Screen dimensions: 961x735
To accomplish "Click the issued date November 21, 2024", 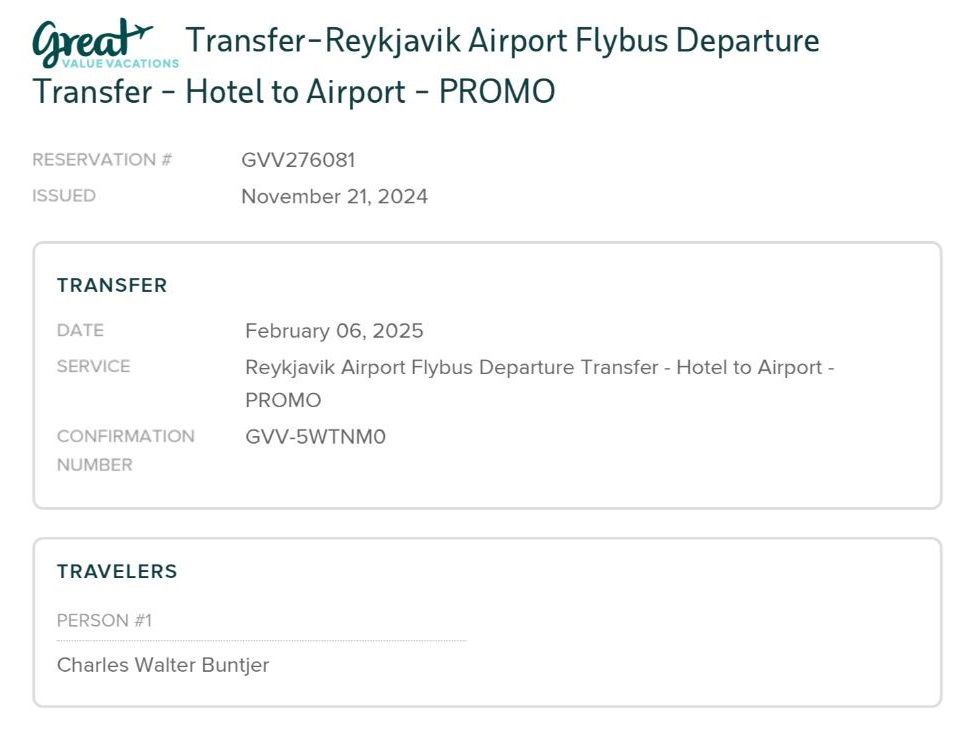I will (x=334, y=197).
